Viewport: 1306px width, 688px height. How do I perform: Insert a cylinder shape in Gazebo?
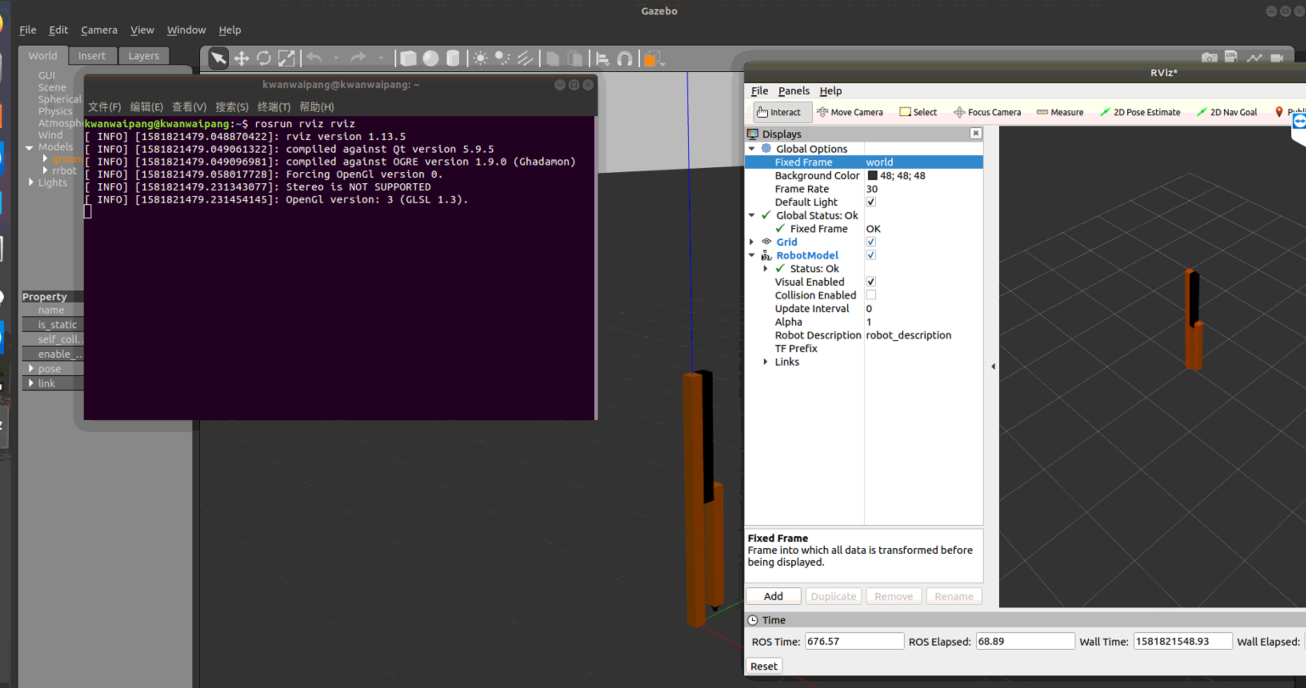coord(453,58)
